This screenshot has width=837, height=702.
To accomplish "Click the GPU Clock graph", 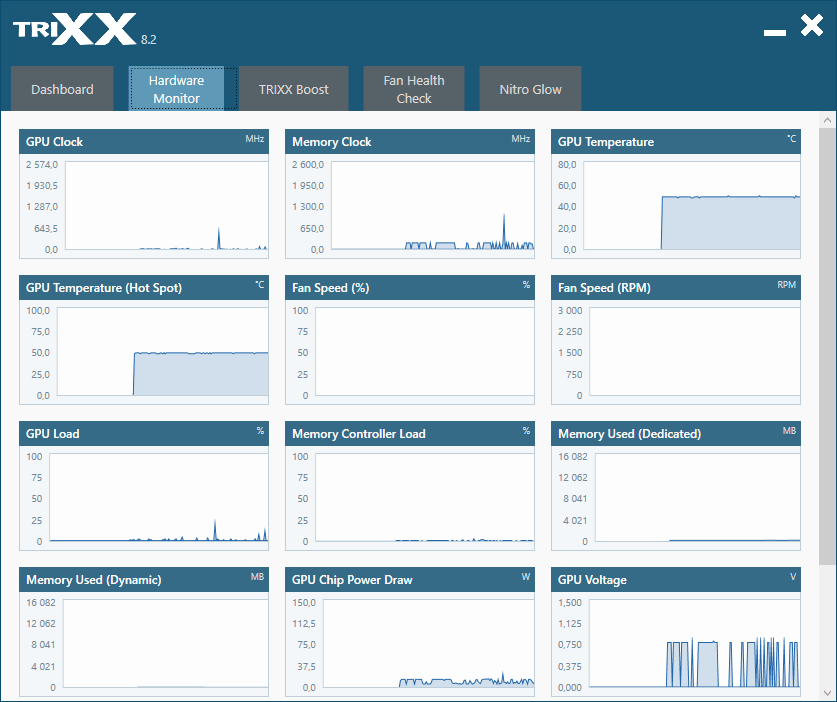I will (x=167, y=206).
